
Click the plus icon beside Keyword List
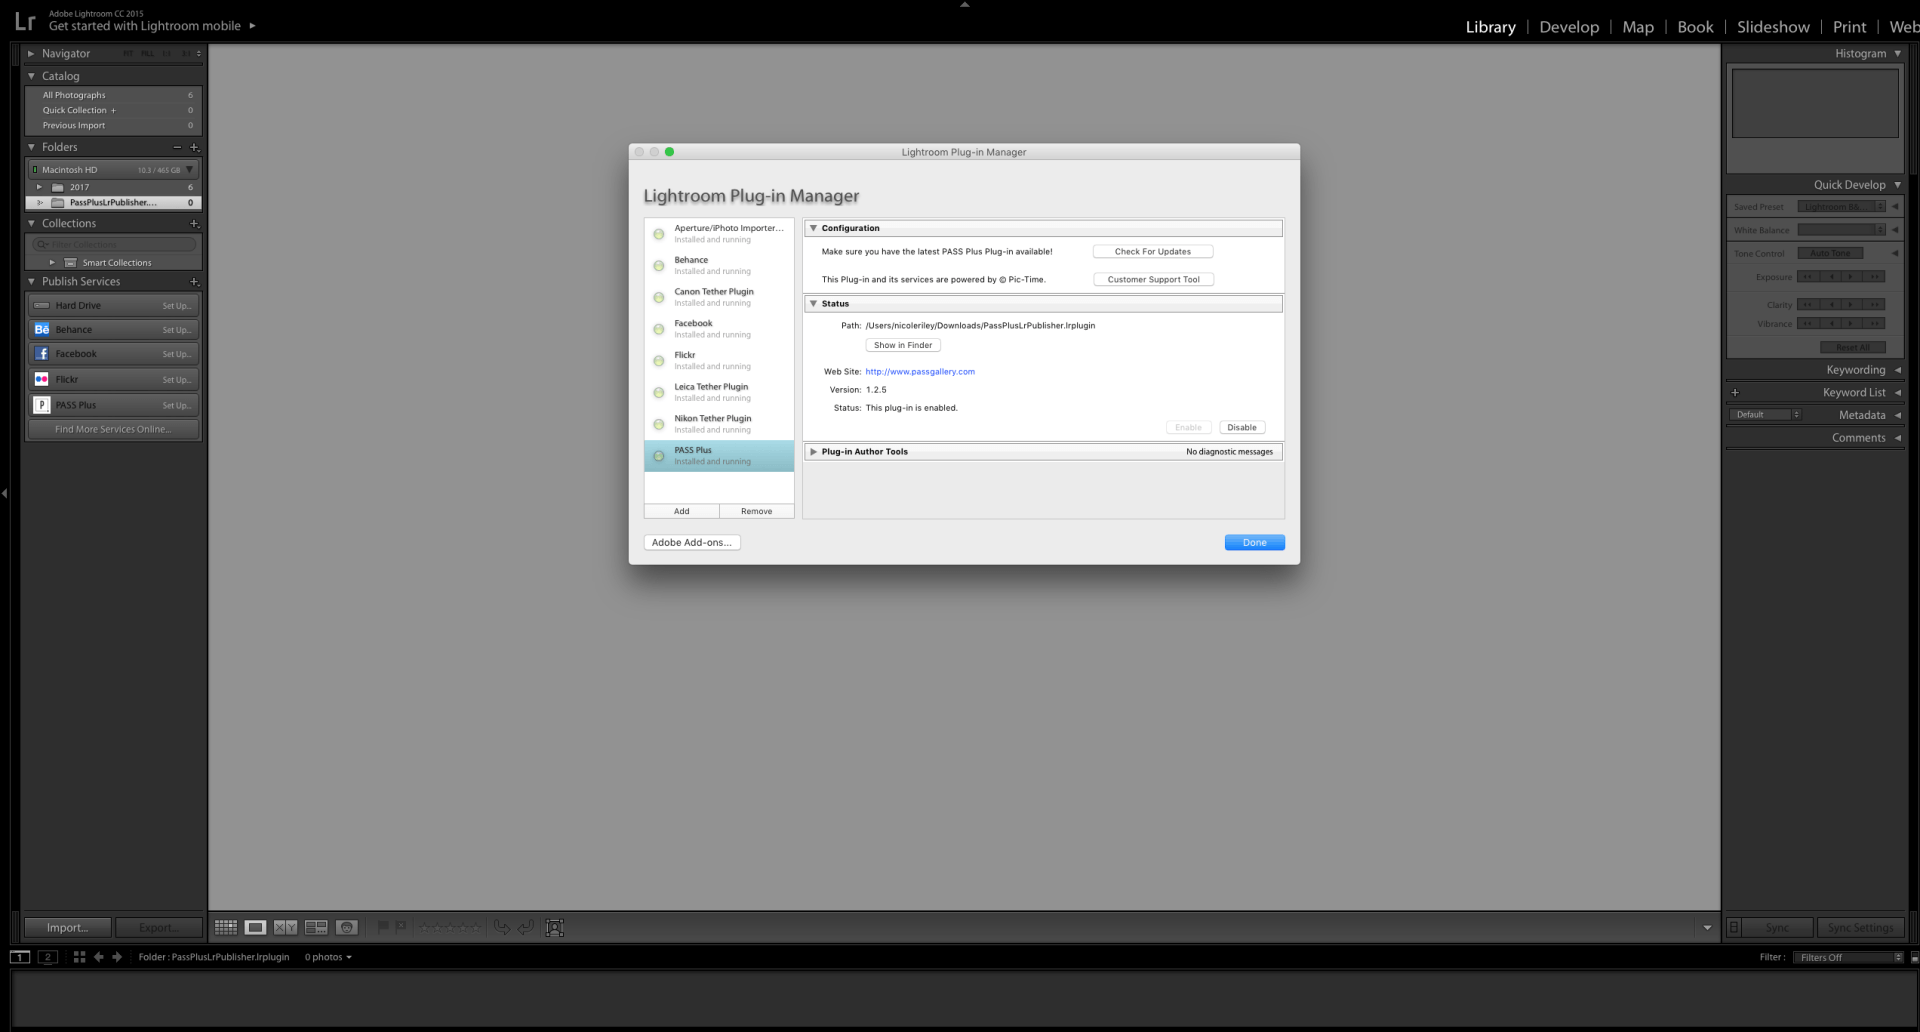(1735, 393)
